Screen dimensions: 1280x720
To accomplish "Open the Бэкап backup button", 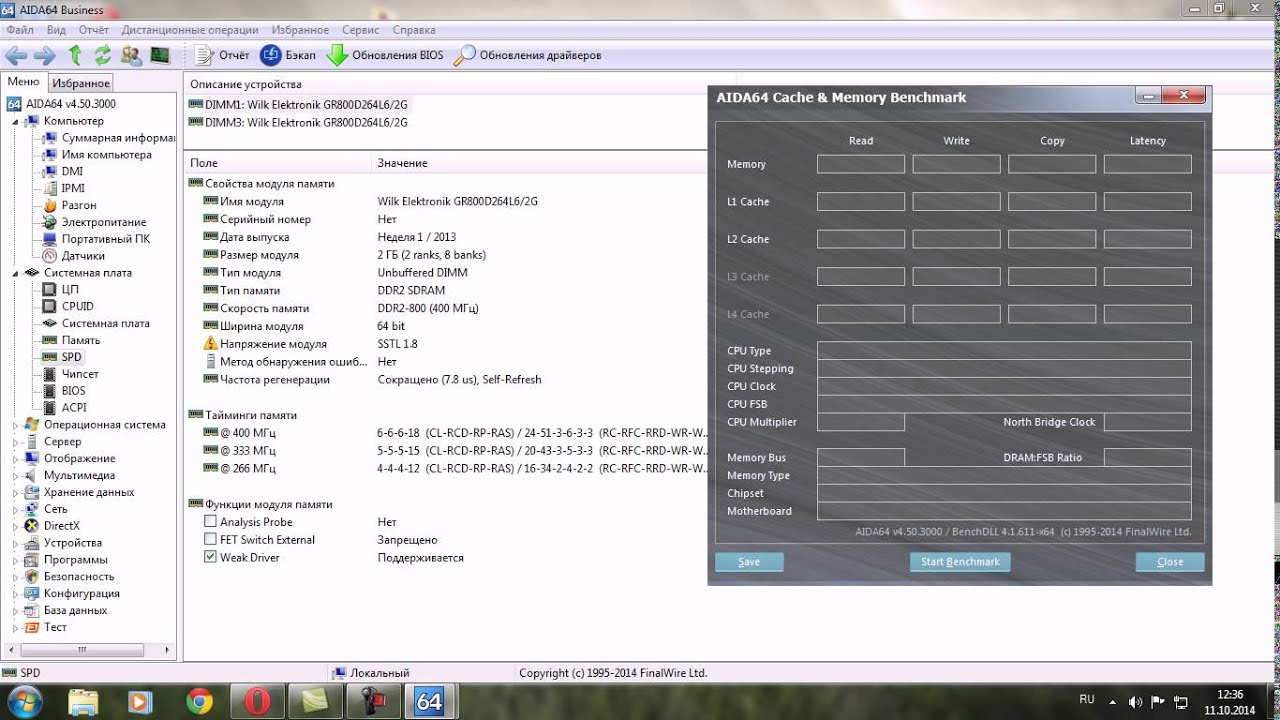I will pyautogui.click(x=288, y=55).
